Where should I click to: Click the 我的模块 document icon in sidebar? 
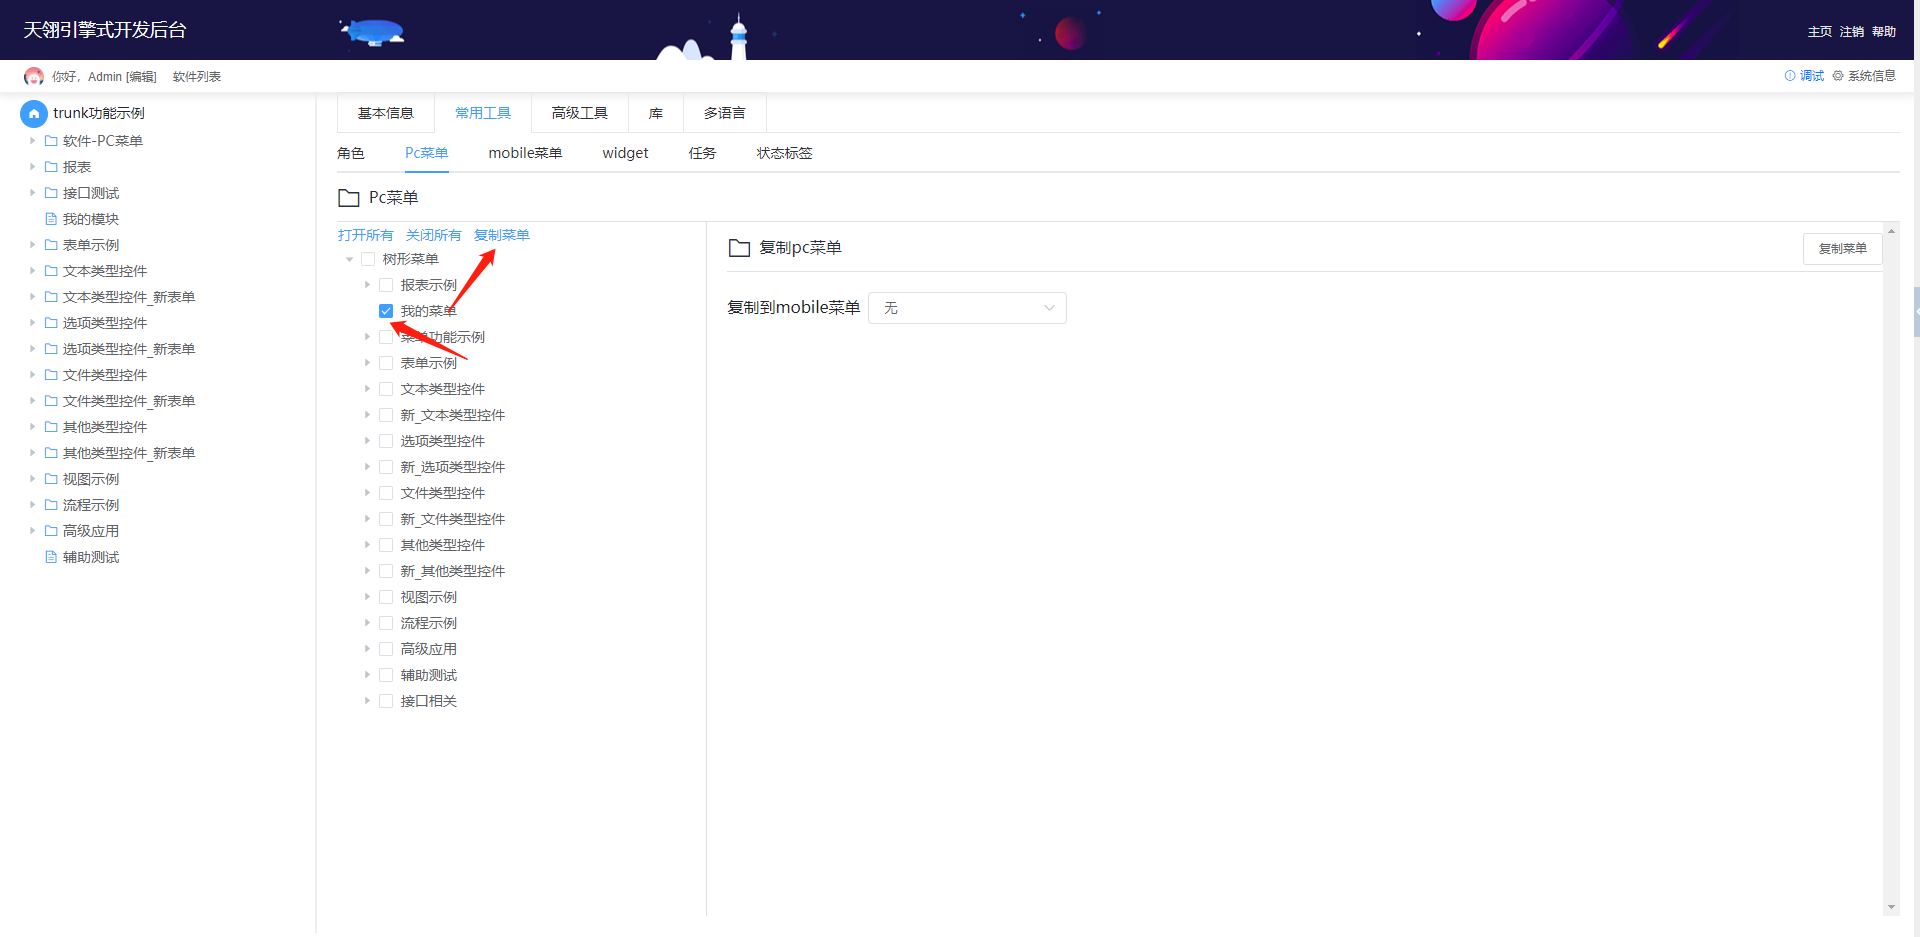[x=51, y=219]
